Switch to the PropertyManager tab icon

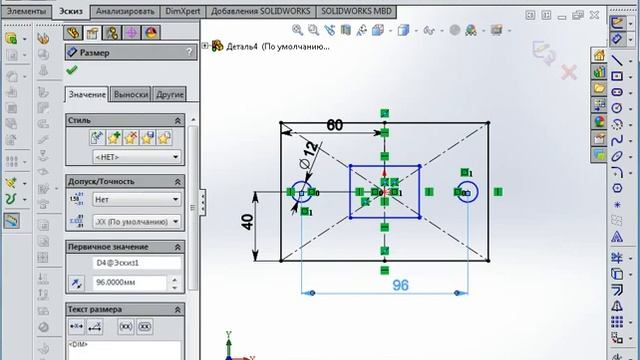(x=93, y=33)
